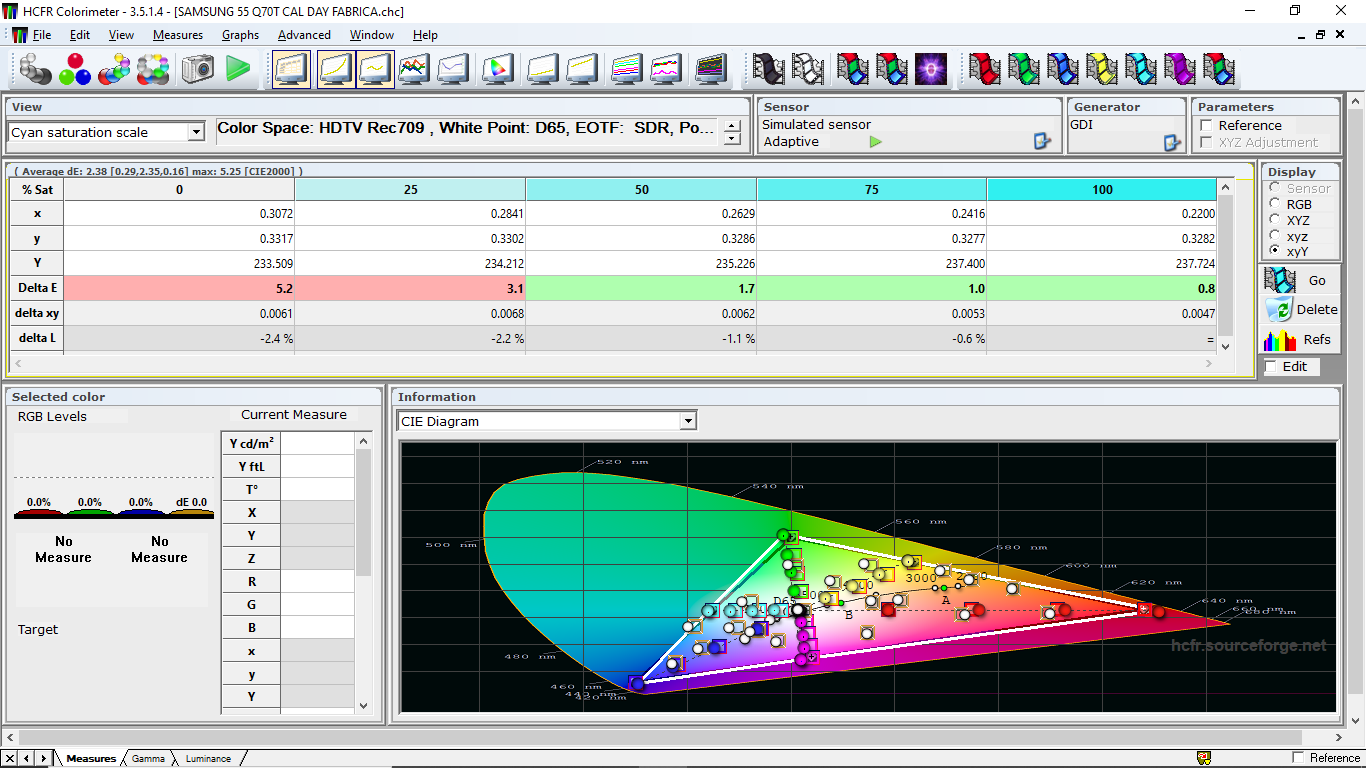Click the magenta film strip icon

[1180, 69]
